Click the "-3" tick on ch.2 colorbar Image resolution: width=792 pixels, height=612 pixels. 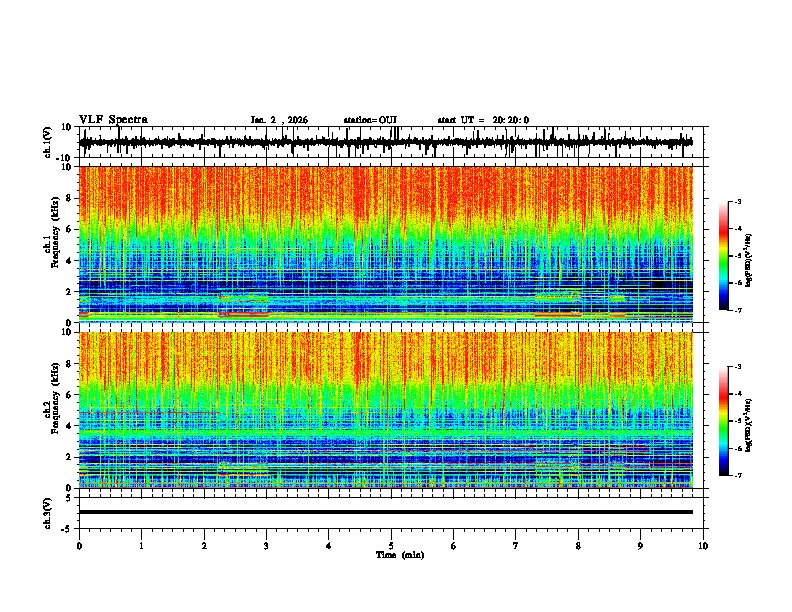738,367
